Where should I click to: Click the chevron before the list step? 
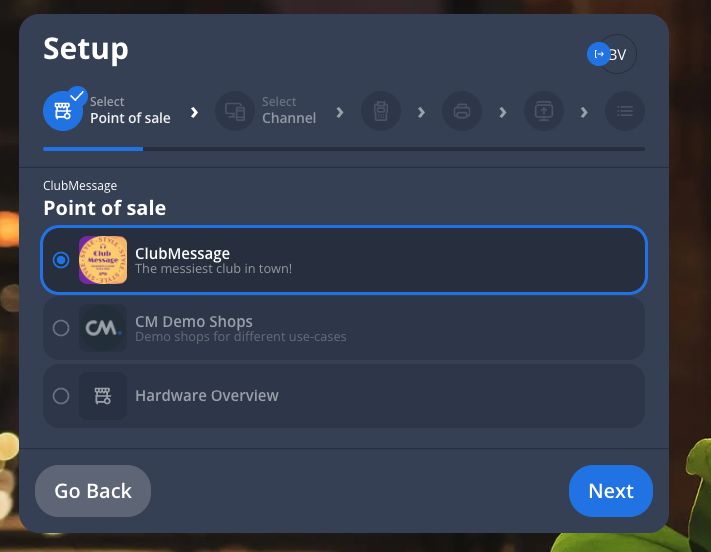pyautogui.click(x=584, y=111)
